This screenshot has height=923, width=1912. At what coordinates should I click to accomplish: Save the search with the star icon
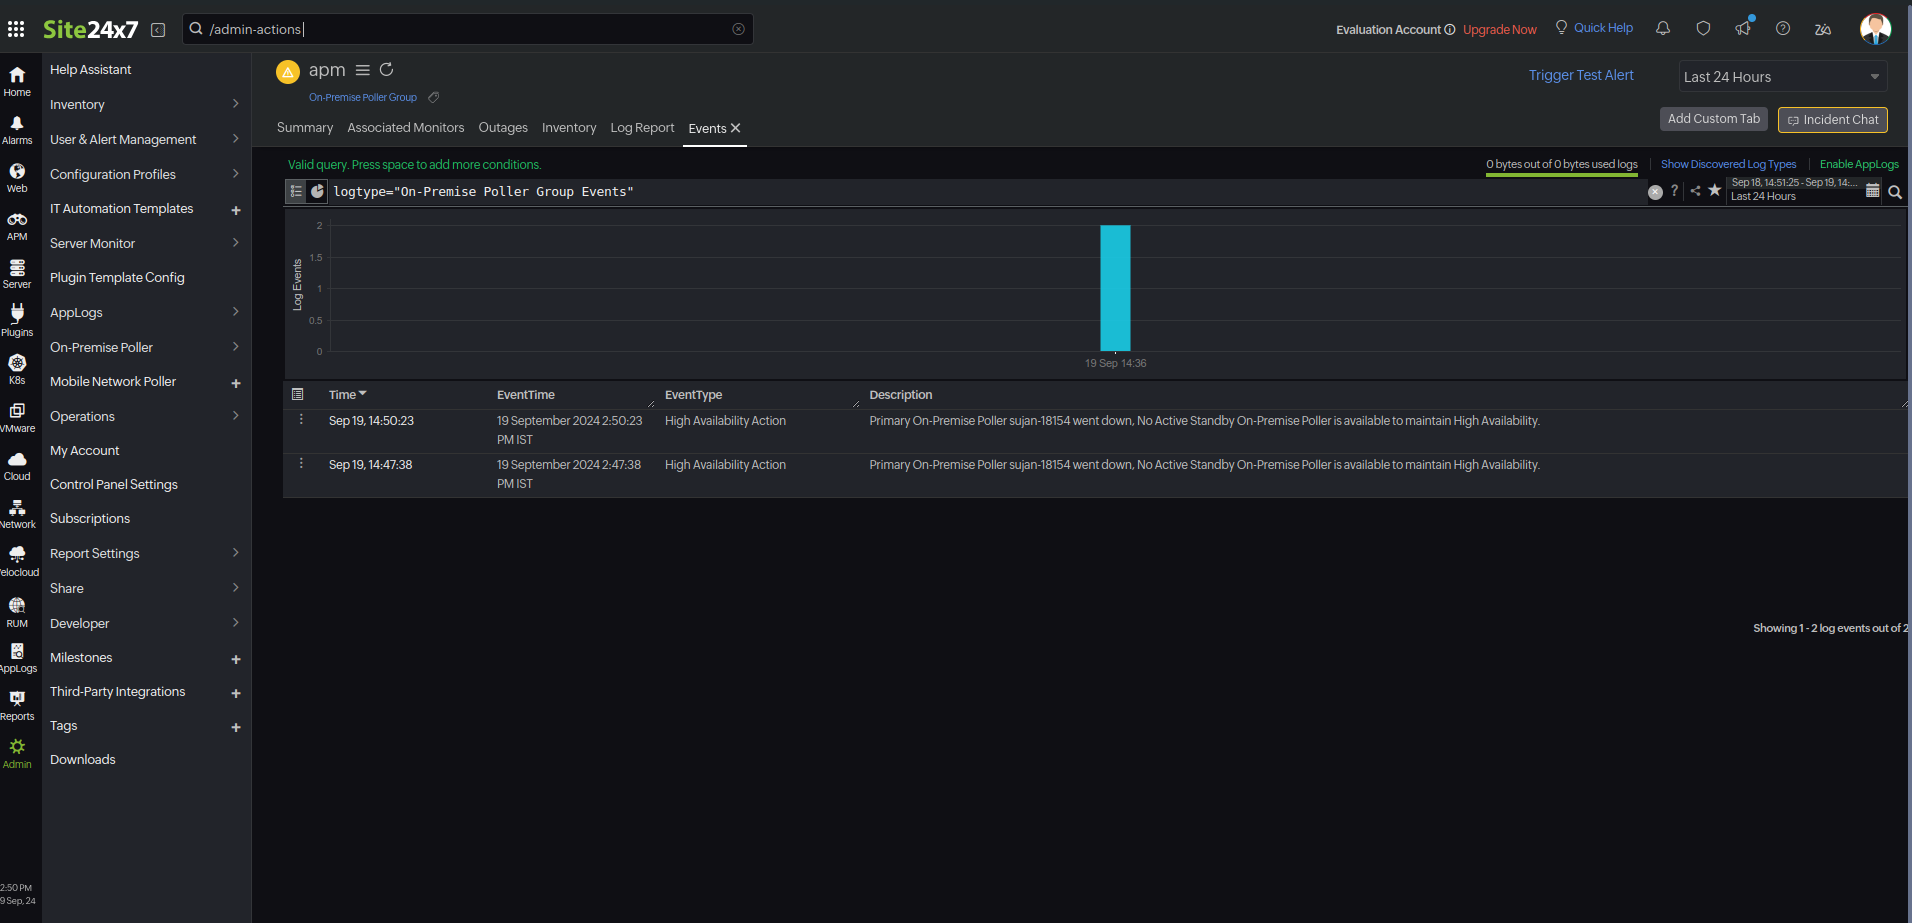coord(1714,191)
